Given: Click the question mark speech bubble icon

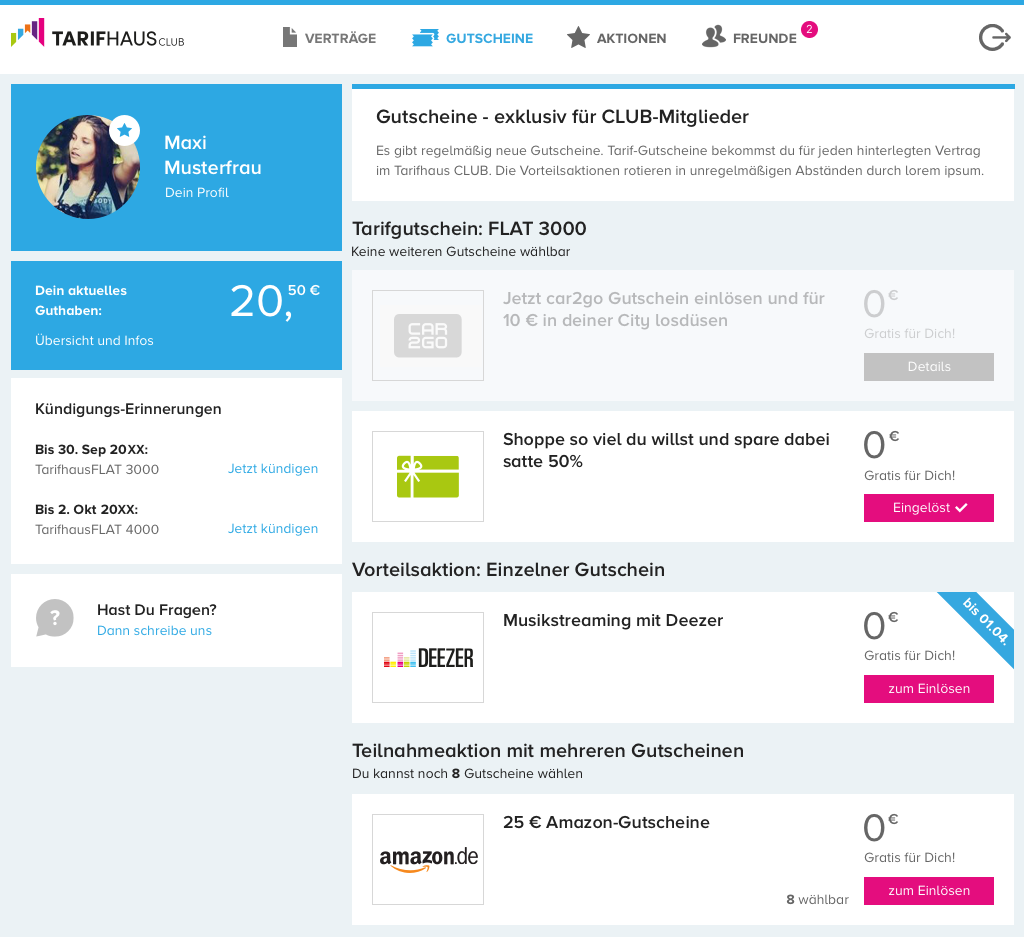Looking at the screenshot, I should [x=54, y=618].
